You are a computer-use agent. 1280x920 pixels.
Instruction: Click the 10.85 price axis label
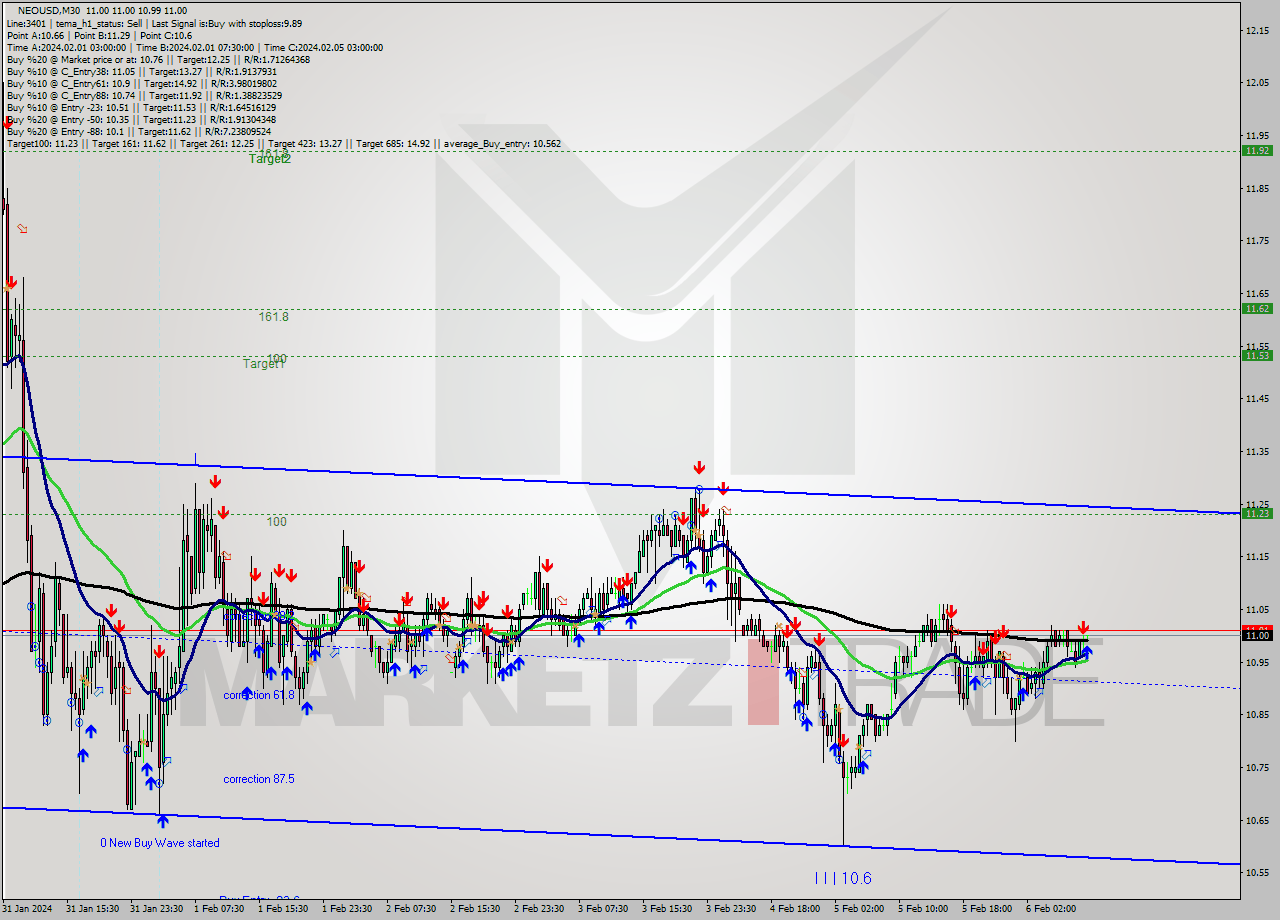pos(1258,715)
